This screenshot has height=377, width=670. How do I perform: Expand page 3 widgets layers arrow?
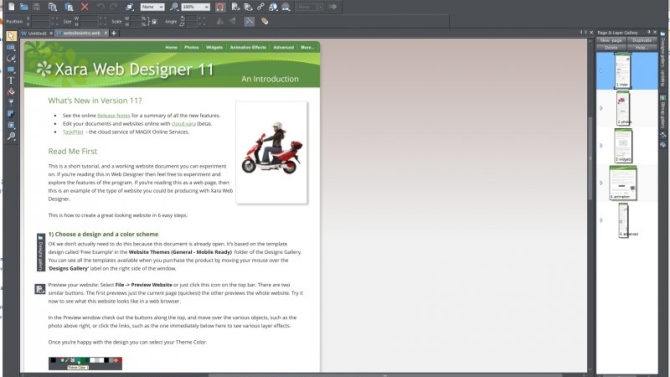(601, 145)
